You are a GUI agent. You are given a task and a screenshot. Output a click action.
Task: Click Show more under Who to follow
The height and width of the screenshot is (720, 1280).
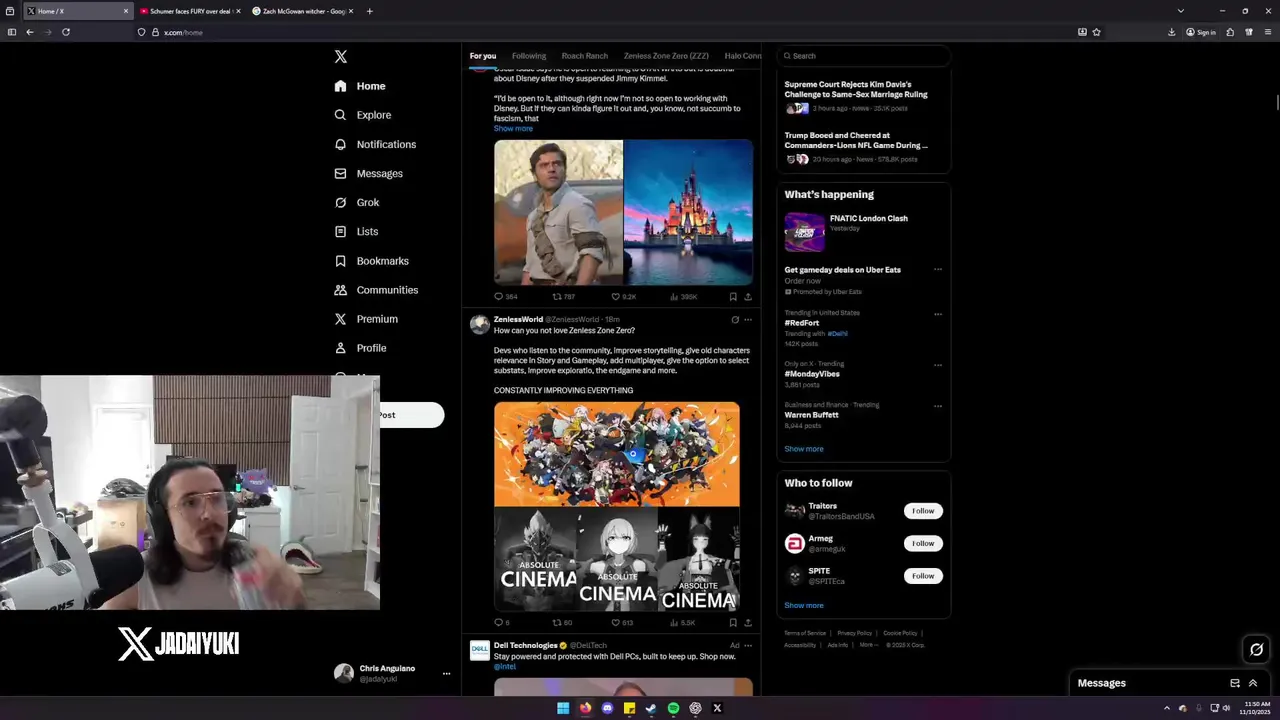[x=804, y=605]
